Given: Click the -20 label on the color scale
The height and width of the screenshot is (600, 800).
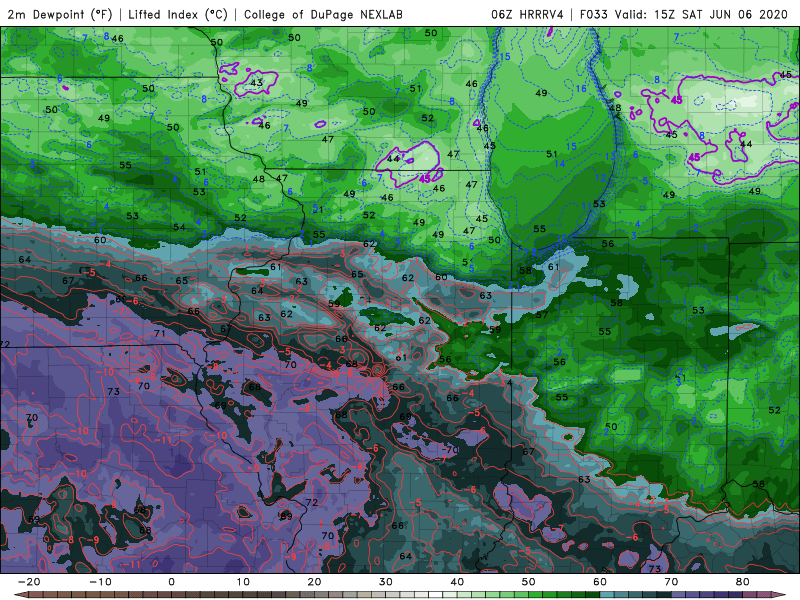Looking at the screenshot, I should coord(29,582).
